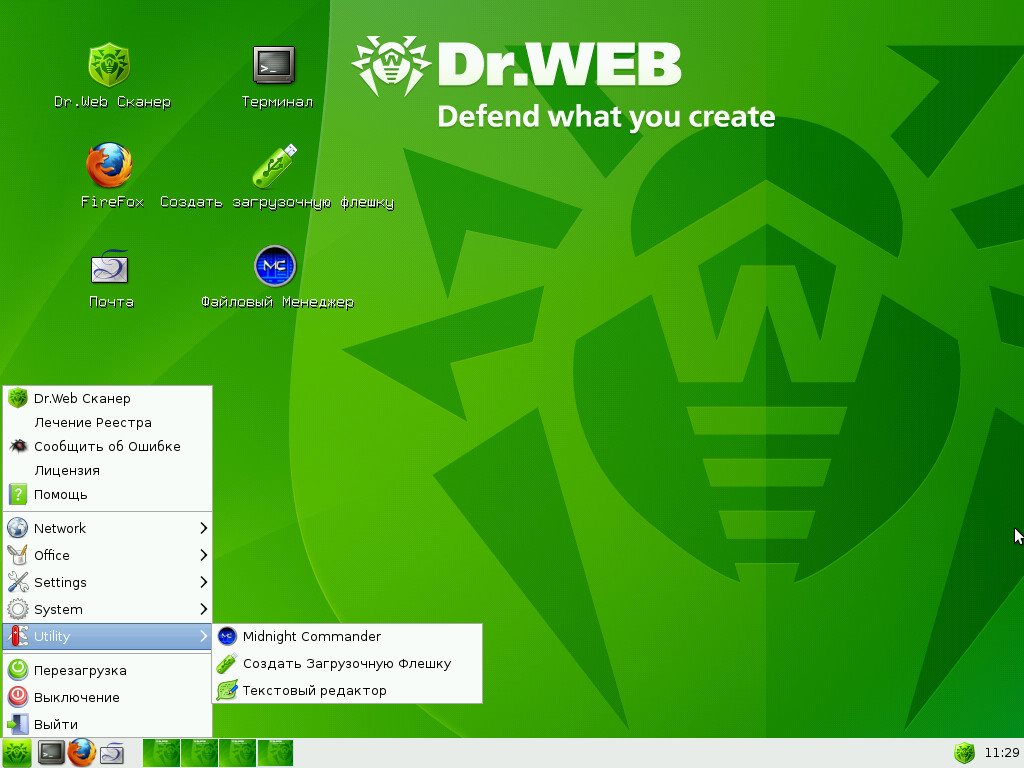This screenshot has width=1024, height=768.
Task: Expand the System submenu
Action: (x=108, y=609)
